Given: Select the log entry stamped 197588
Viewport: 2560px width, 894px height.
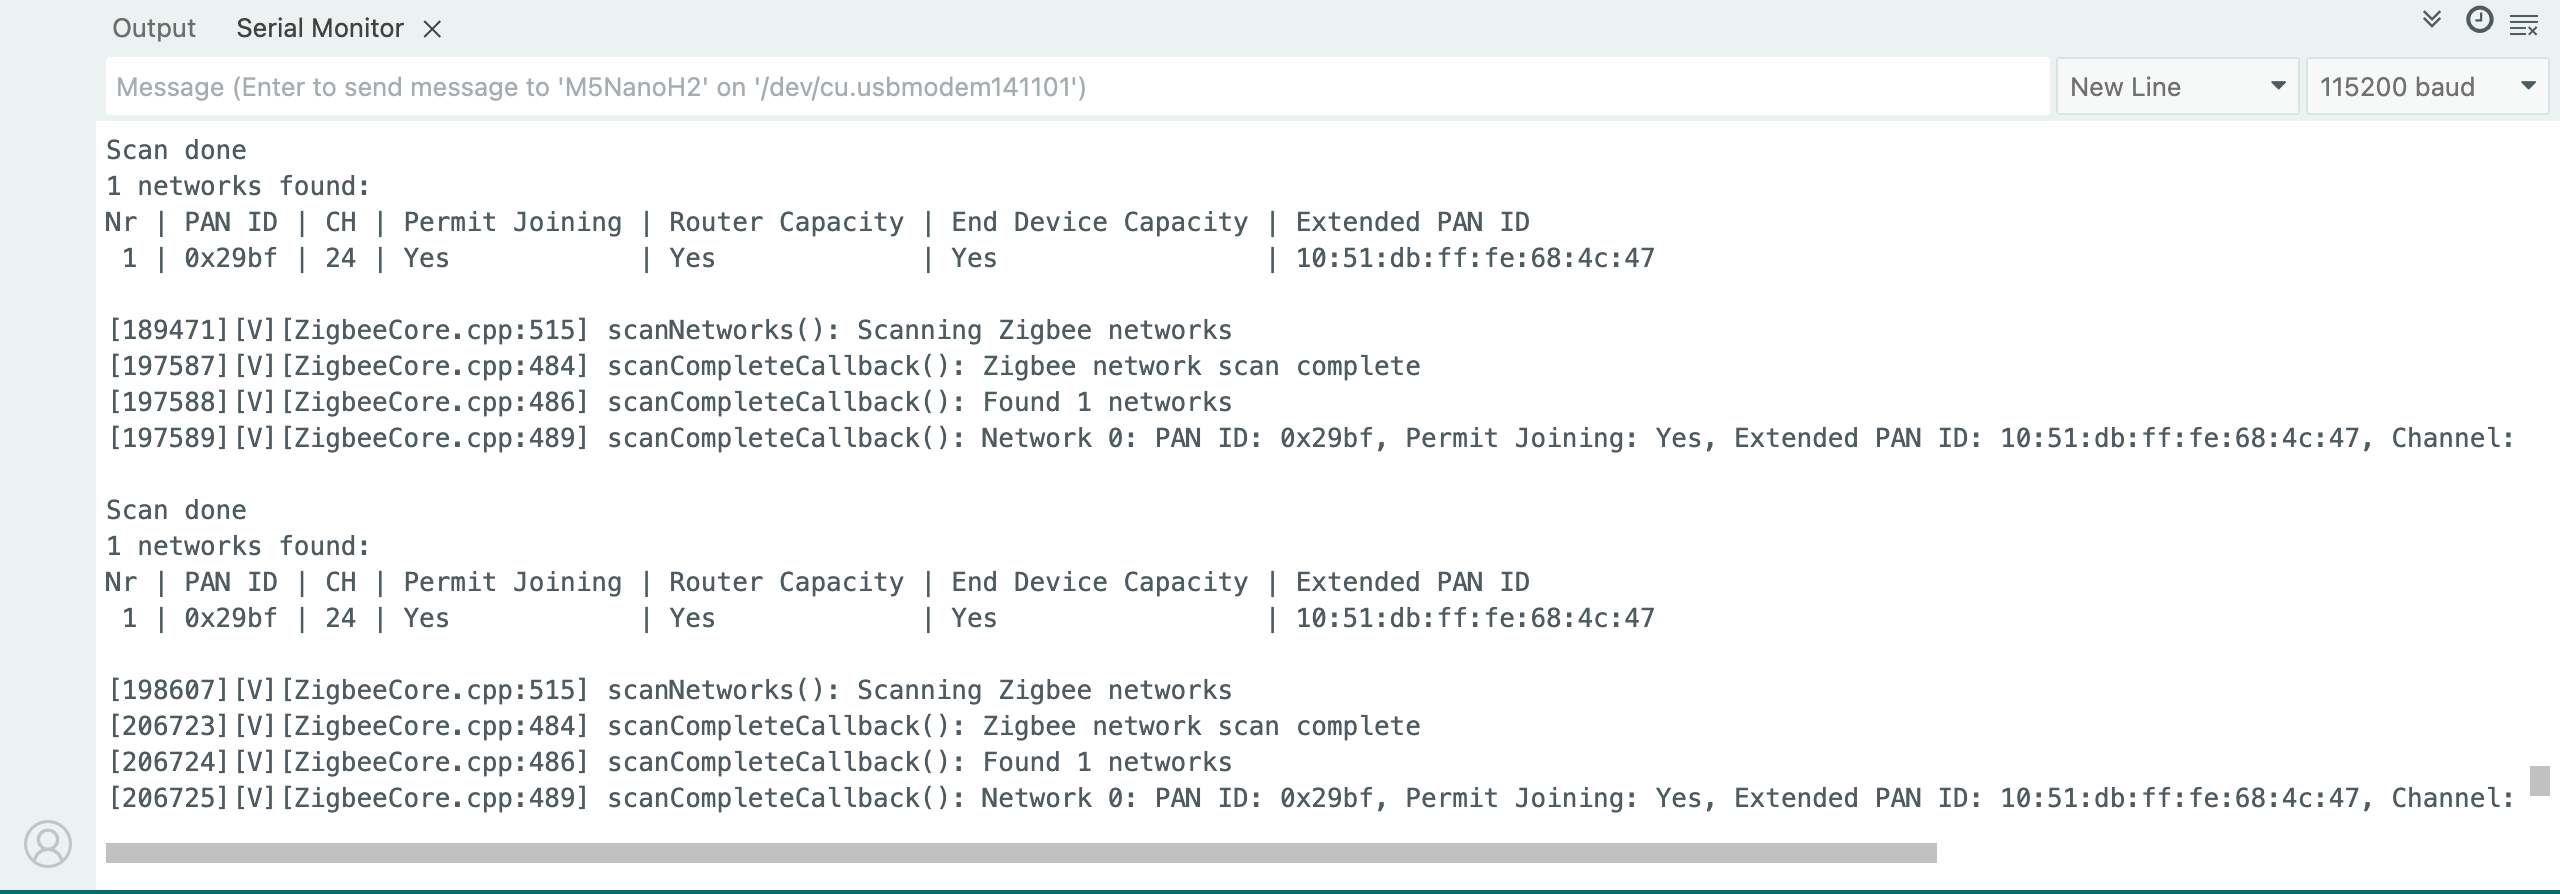Looking at the screenshot, I should coord(670,403).
